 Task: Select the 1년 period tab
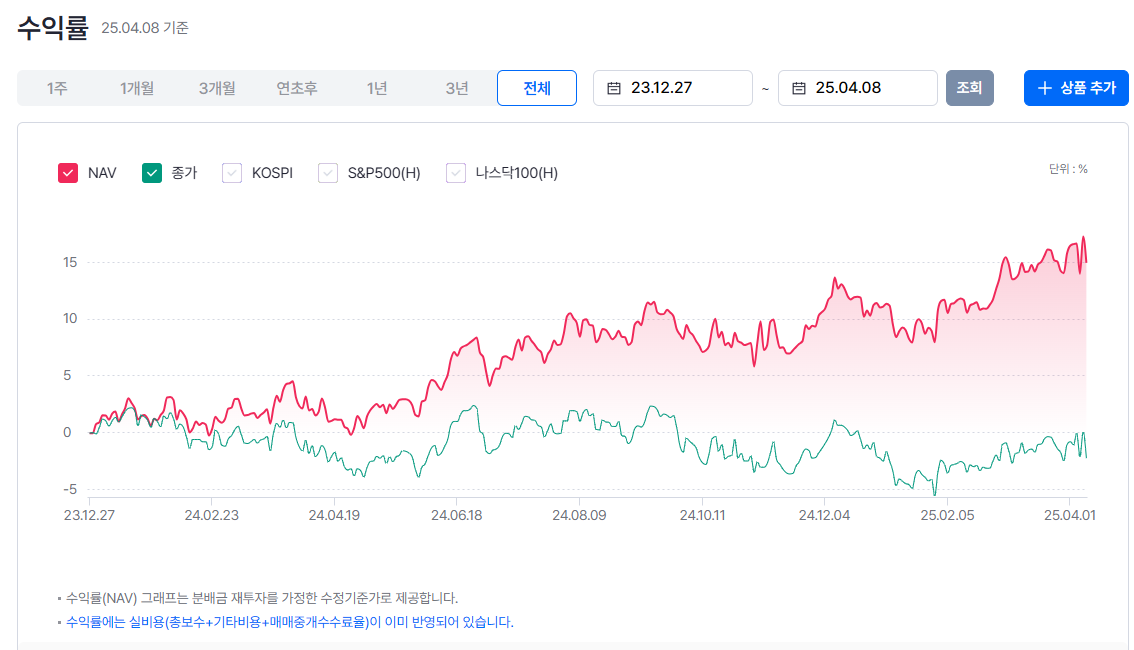click(x=377, y=88)
